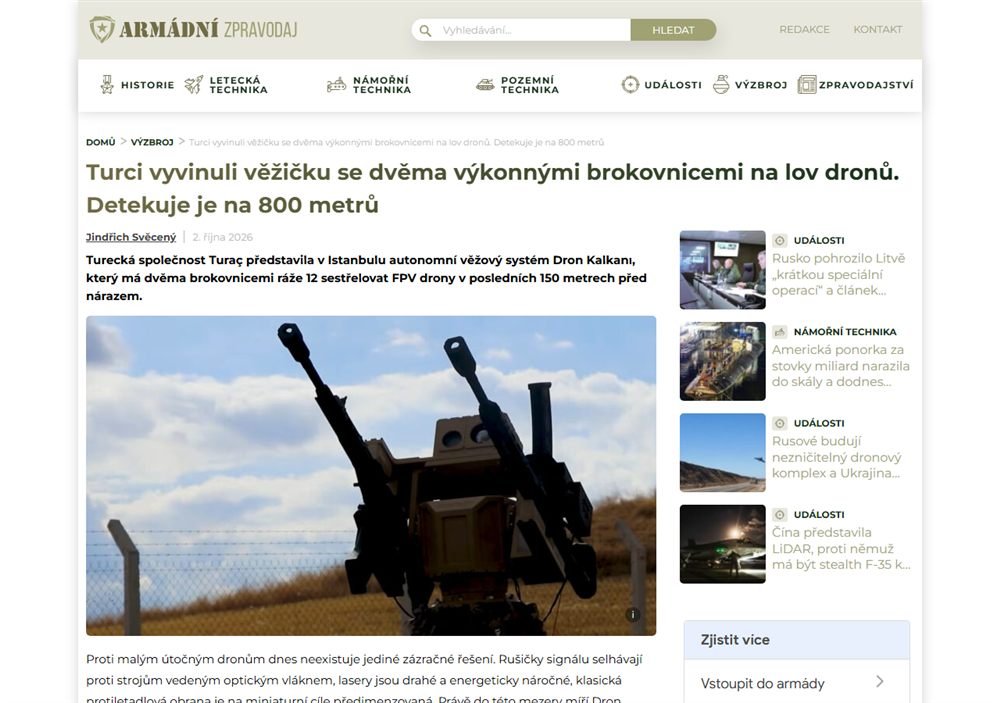
Task: Read the Rusko pohrozilo Litvě headline
Action: [839, 274]
